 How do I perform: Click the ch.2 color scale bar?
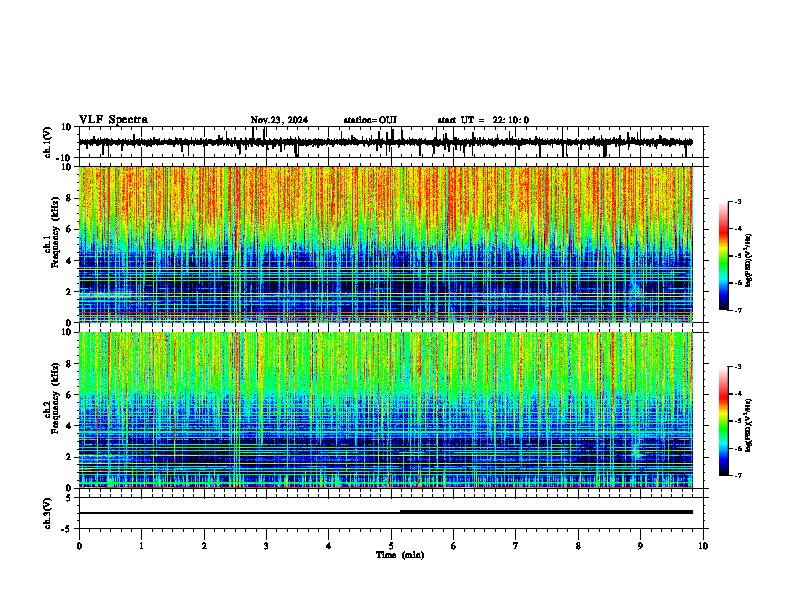pos(724,421)
